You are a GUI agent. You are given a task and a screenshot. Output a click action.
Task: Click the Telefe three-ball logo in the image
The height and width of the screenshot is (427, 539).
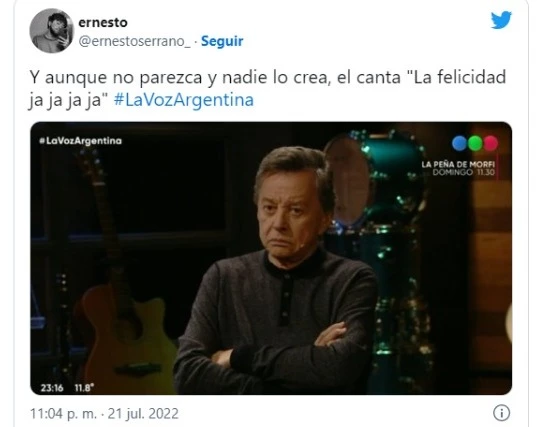click(x=475, y=143)
